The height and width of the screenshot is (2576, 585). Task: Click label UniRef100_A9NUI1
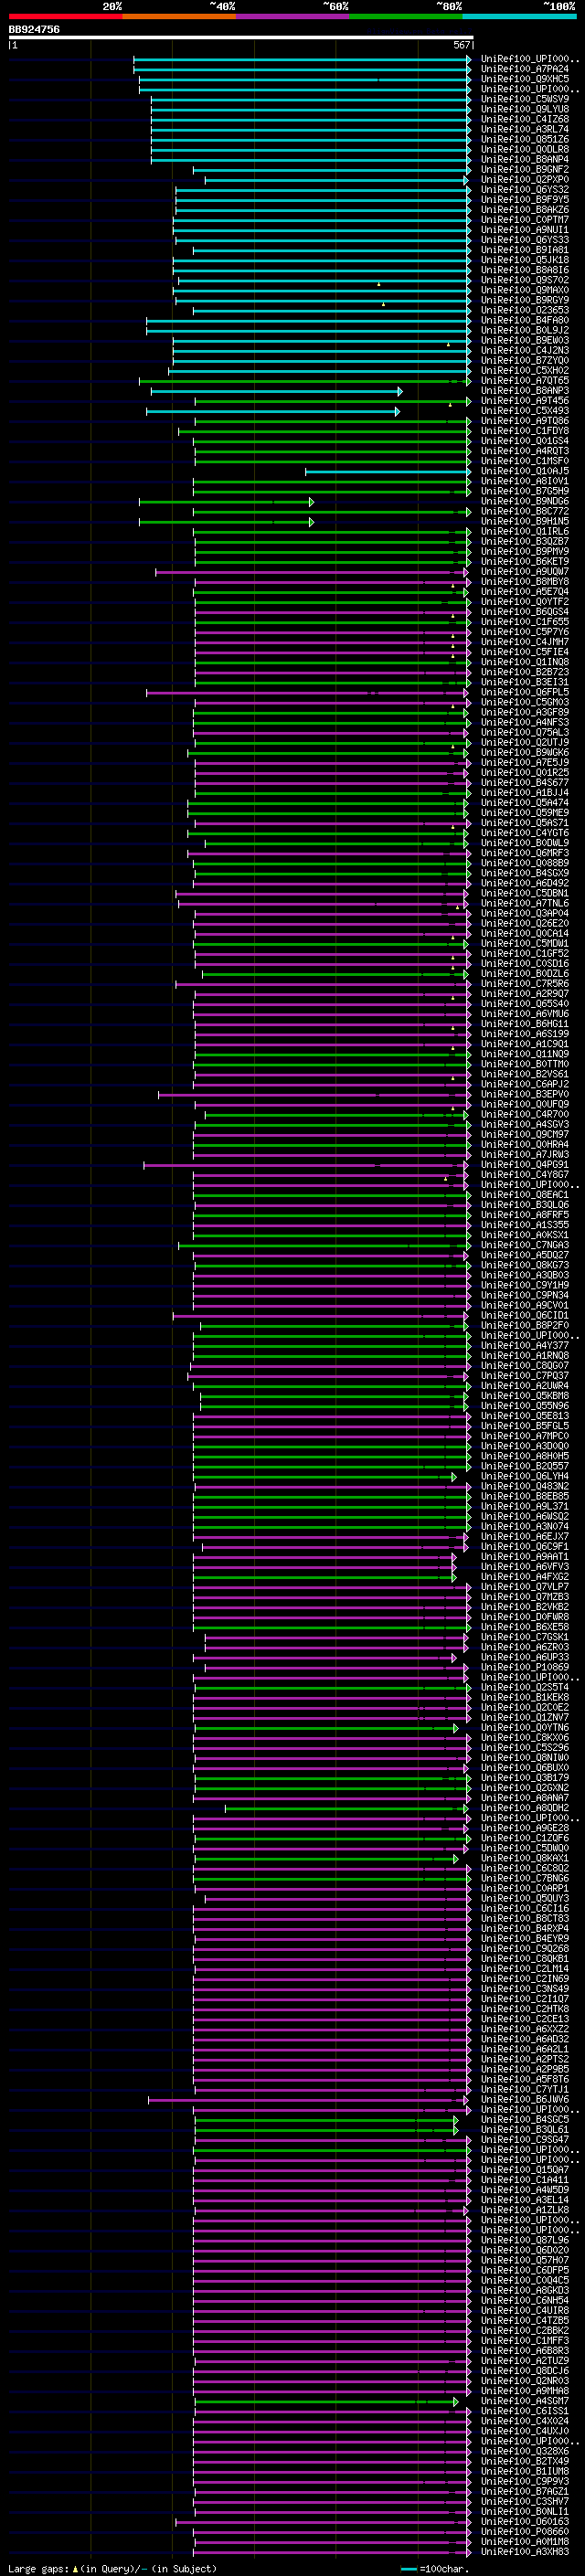[x=525, y=230]
